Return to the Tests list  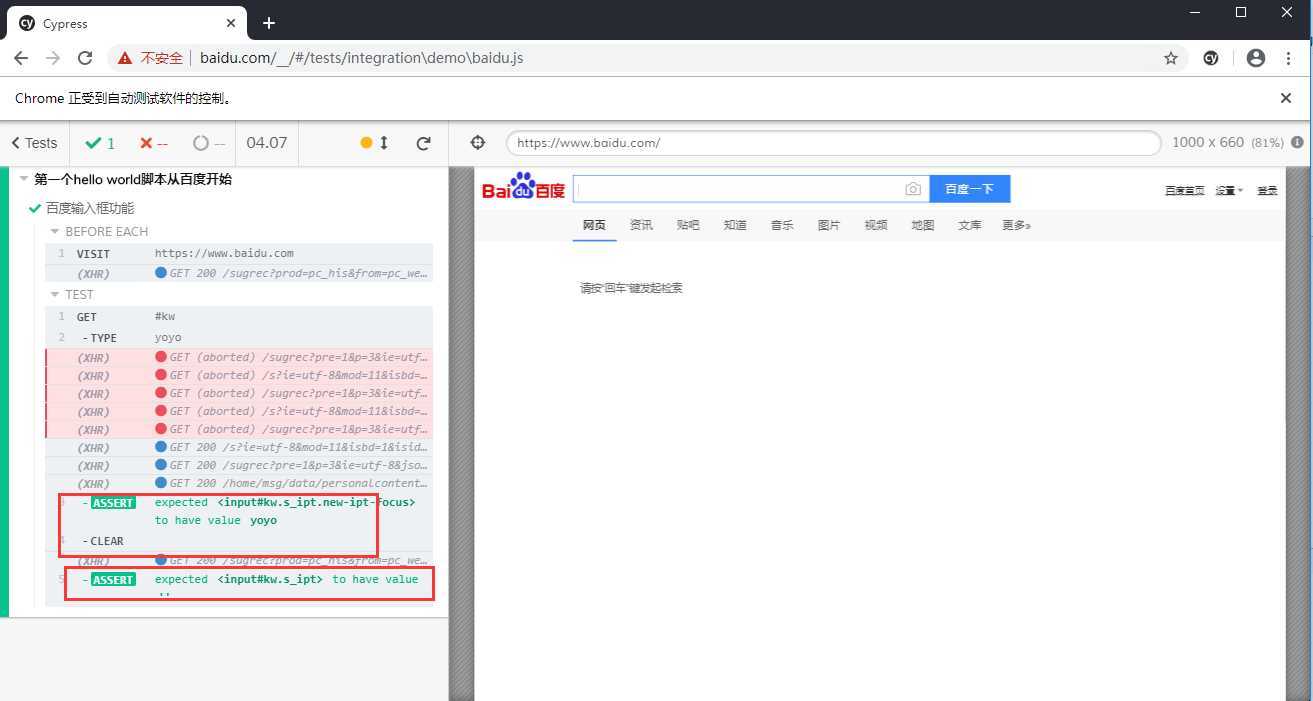[34, 143]
